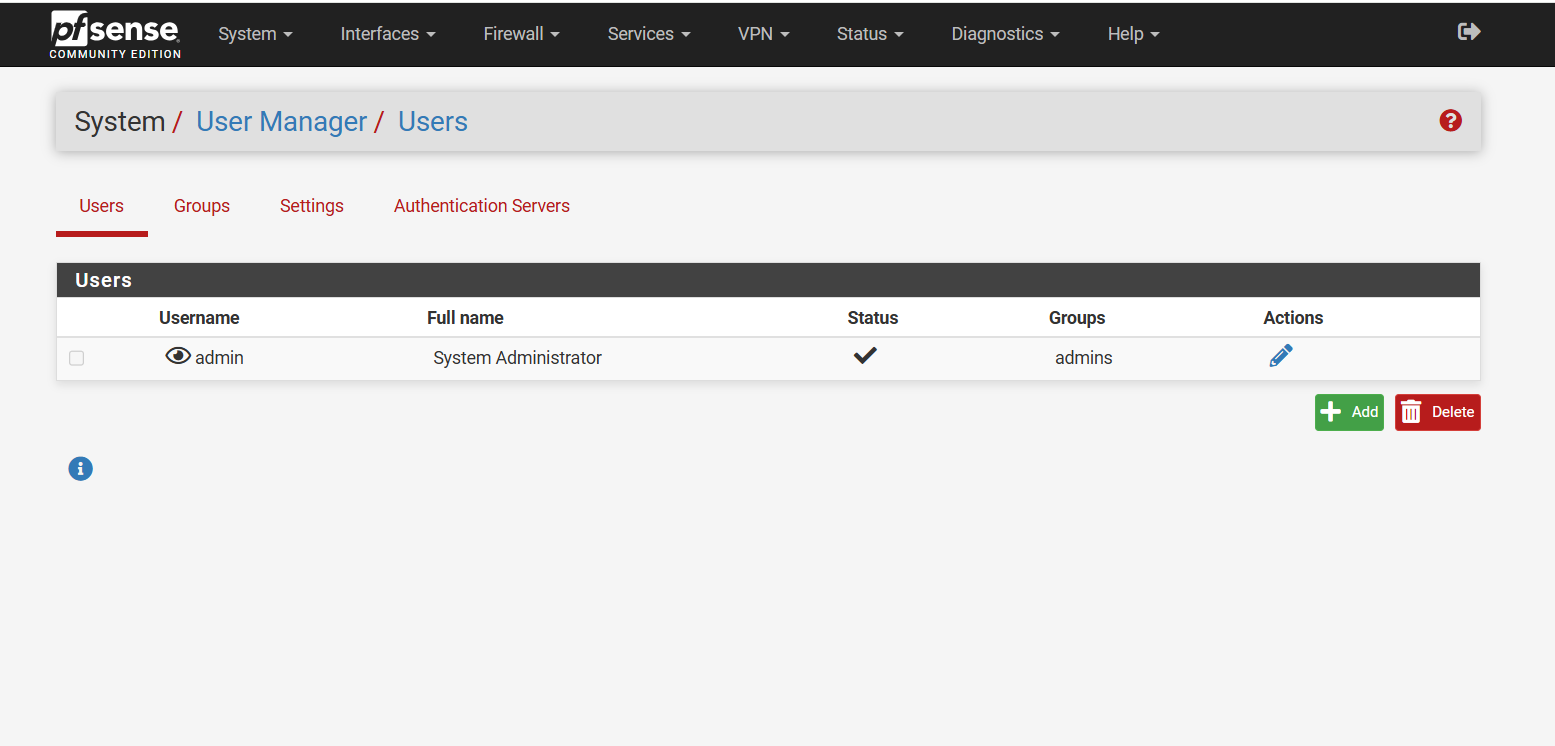
Task: Switch to the Settings tab
Action: coord(312,206)
